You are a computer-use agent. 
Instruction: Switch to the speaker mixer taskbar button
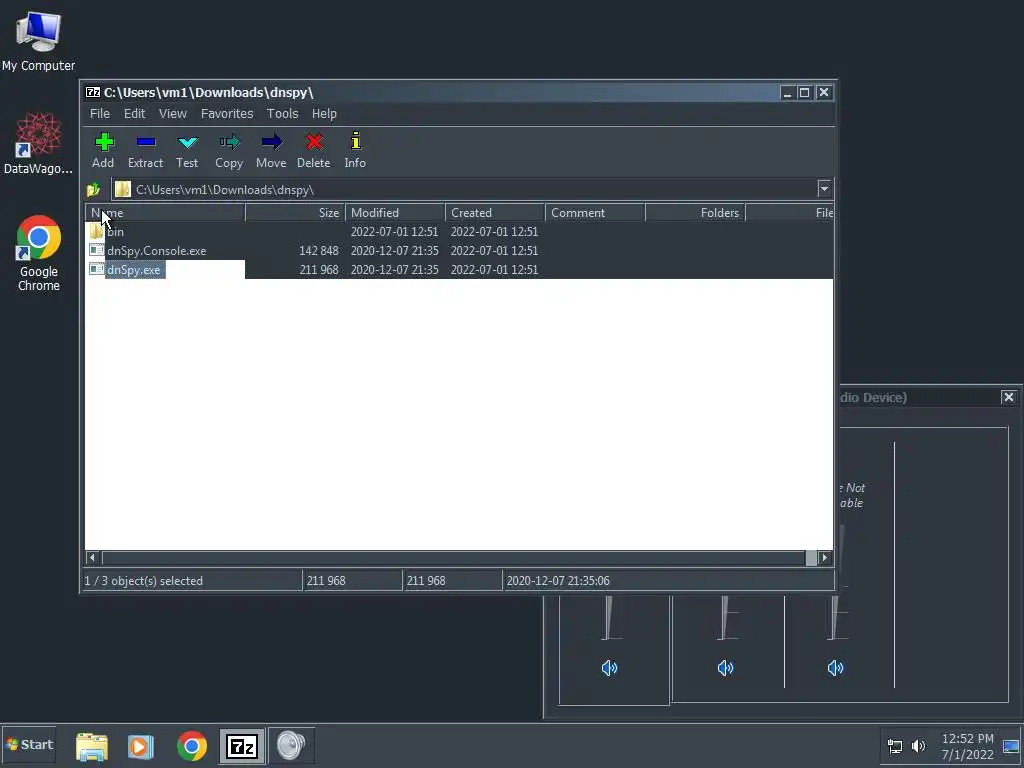click(291, 746)
